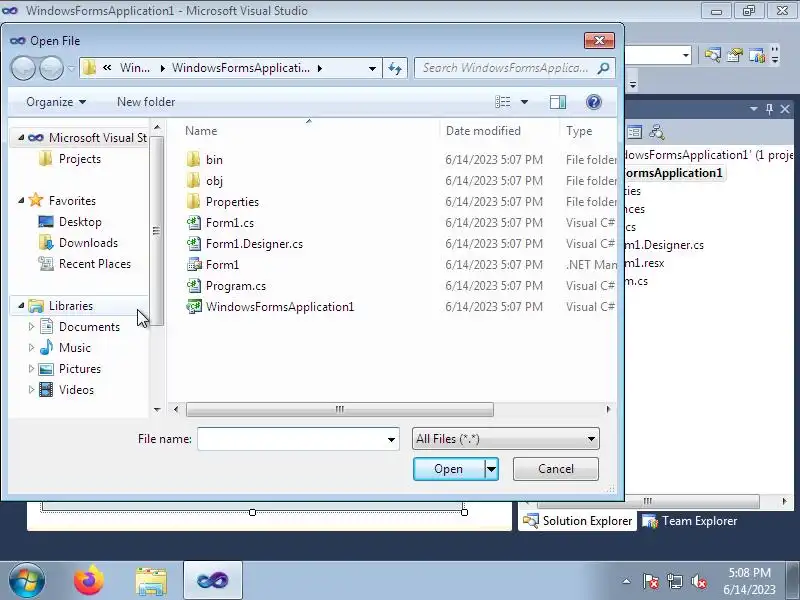Cancel the Open File dialog
Screen dimensions: 800x600
(x=556, y=469)
